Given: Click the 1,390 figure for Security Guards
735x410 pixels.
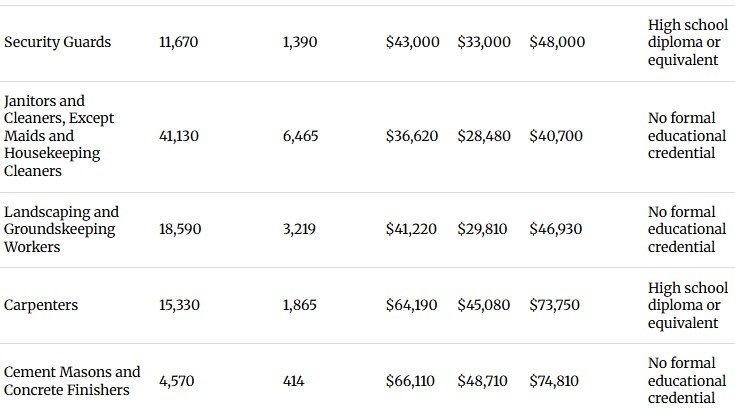Looking at the screenshot, I should [300, 43].
